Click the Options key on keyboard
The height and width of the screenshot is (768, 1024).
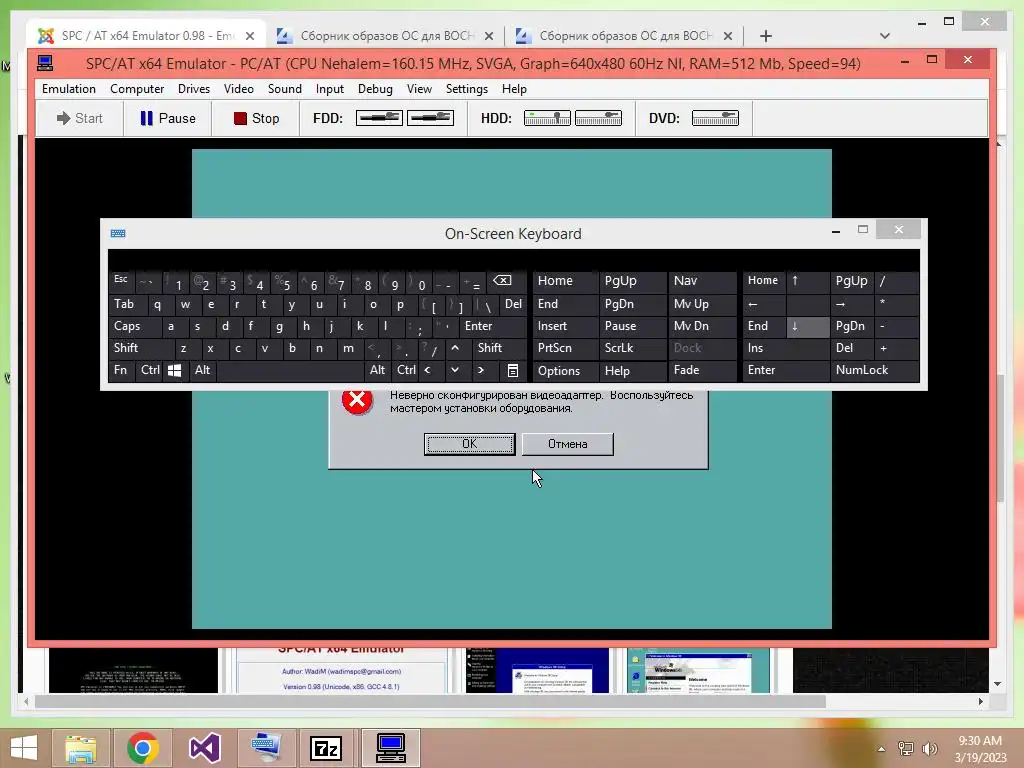tap(566, 370)
